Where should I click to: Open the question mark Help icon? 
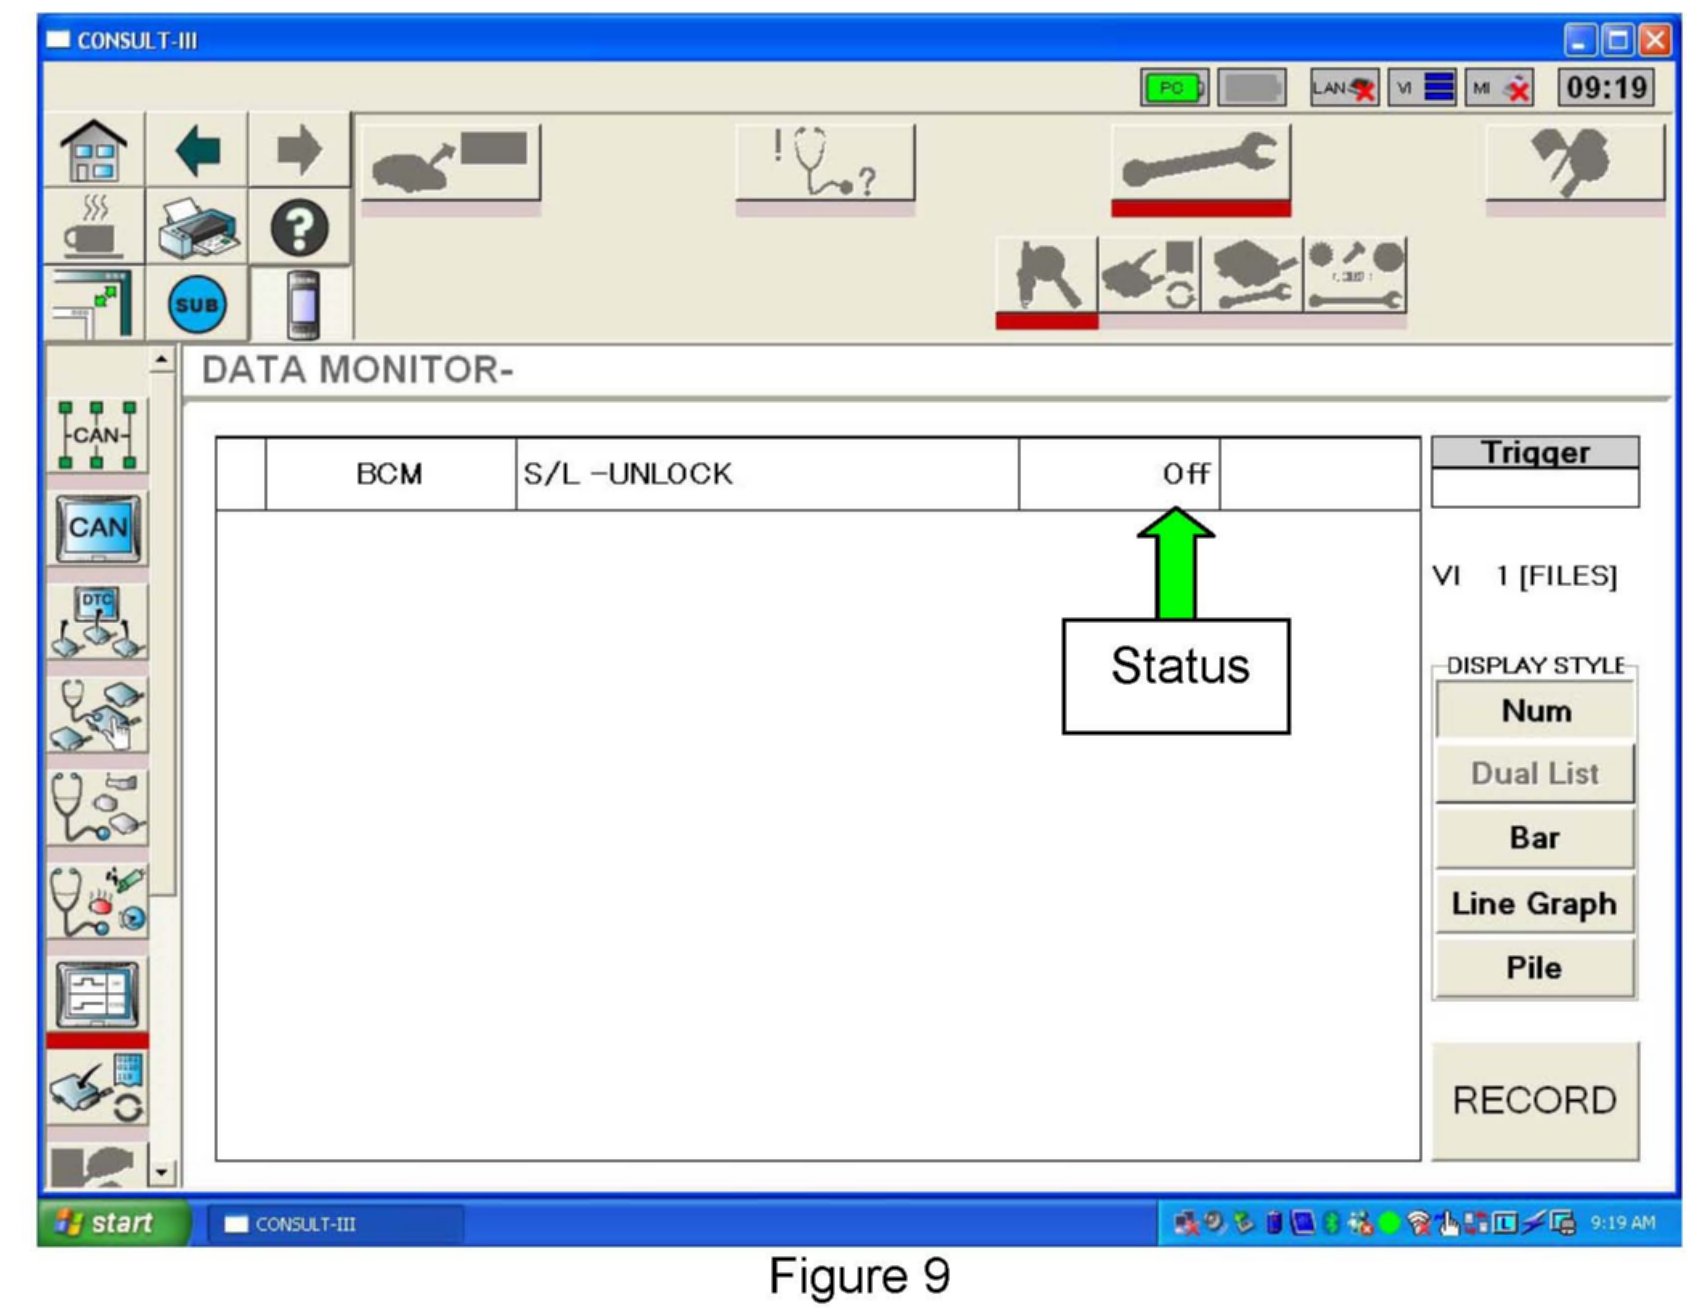coord(299,227)
